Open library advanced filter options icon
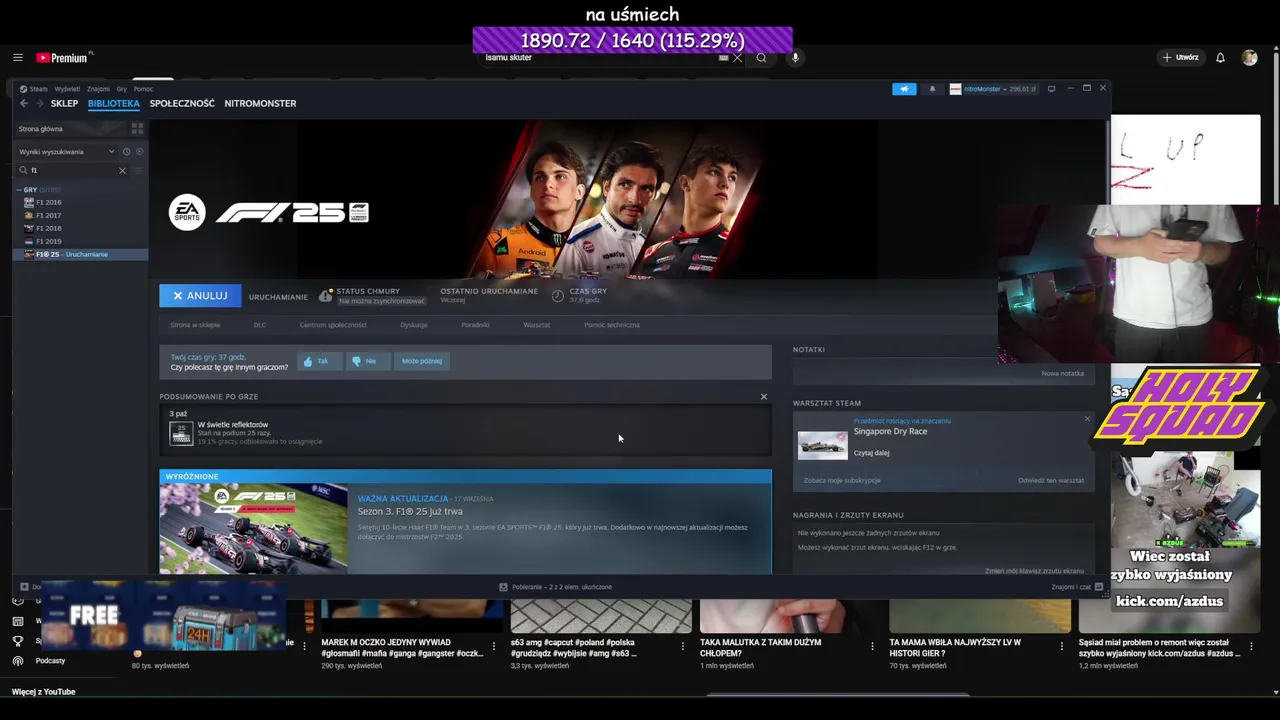 coord(138,170)
